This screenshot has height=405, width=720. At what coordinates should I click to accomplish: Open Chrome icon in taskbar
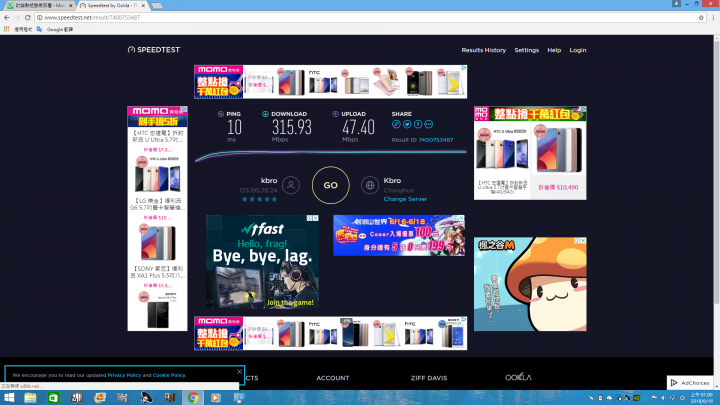tap(193, 398)
